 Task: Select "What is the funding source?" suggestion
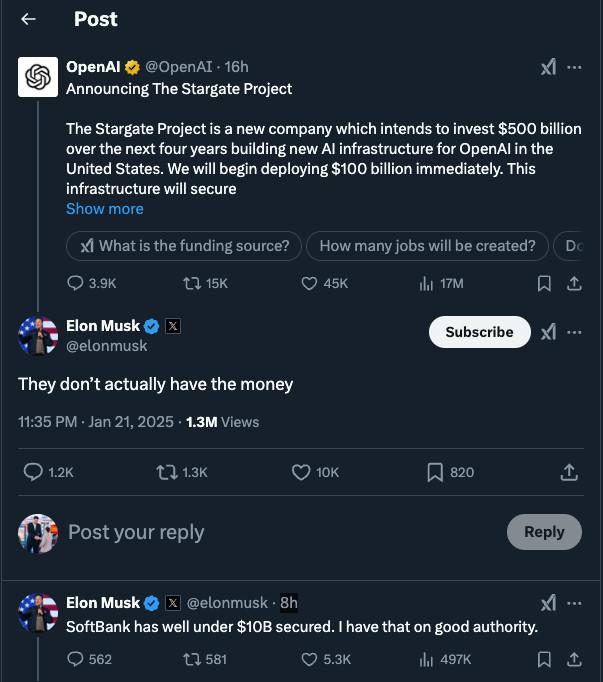184,245
